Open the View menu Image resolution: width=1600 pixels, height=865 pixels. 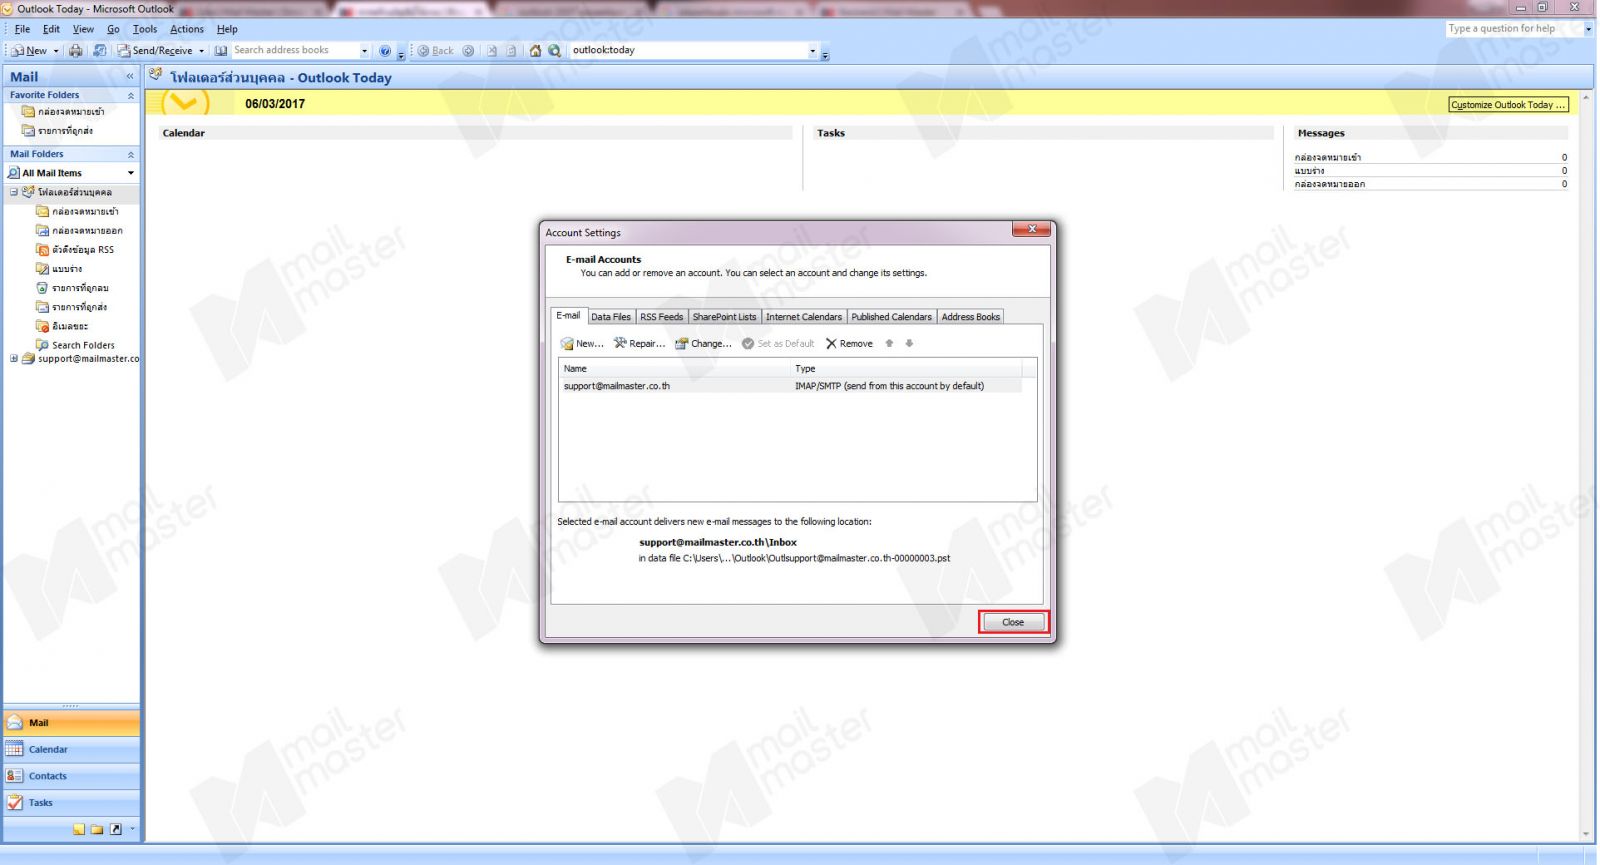click(83, 29)
